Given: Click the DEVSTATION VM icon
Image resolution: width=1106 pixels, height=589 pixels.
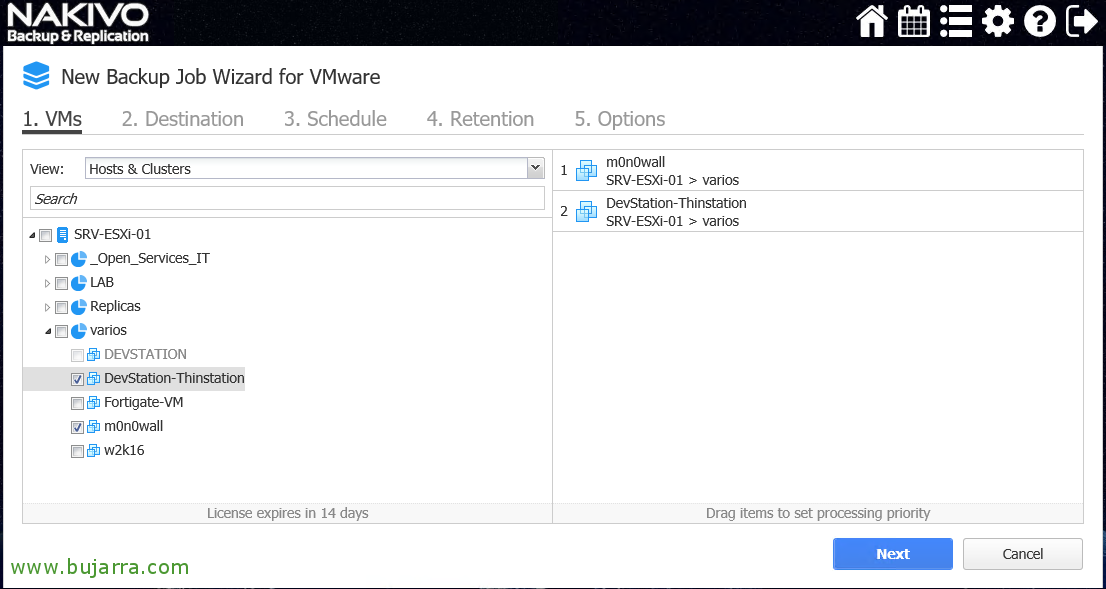Looking at the screenshot, I should point(93,355).
